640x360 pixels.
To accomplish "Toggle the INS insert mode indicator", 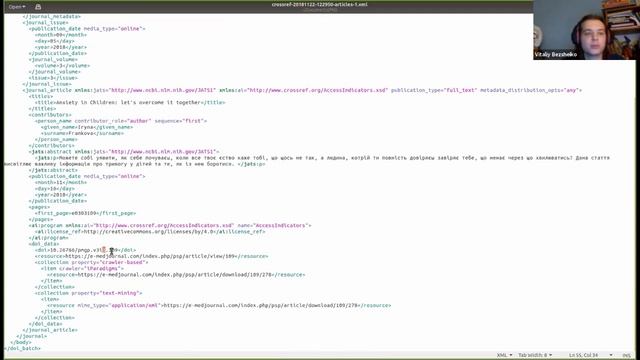I will [627, 355].
